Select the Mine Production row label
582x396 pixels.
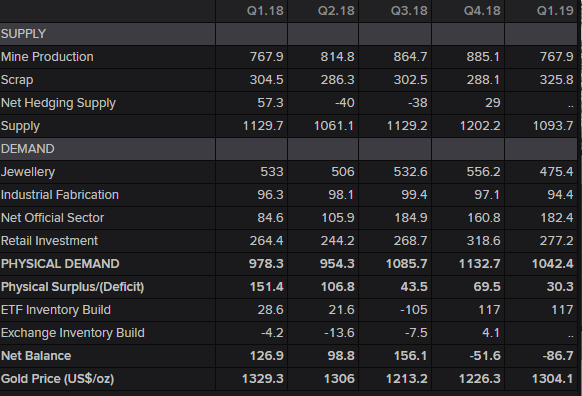tap(47, 57)
